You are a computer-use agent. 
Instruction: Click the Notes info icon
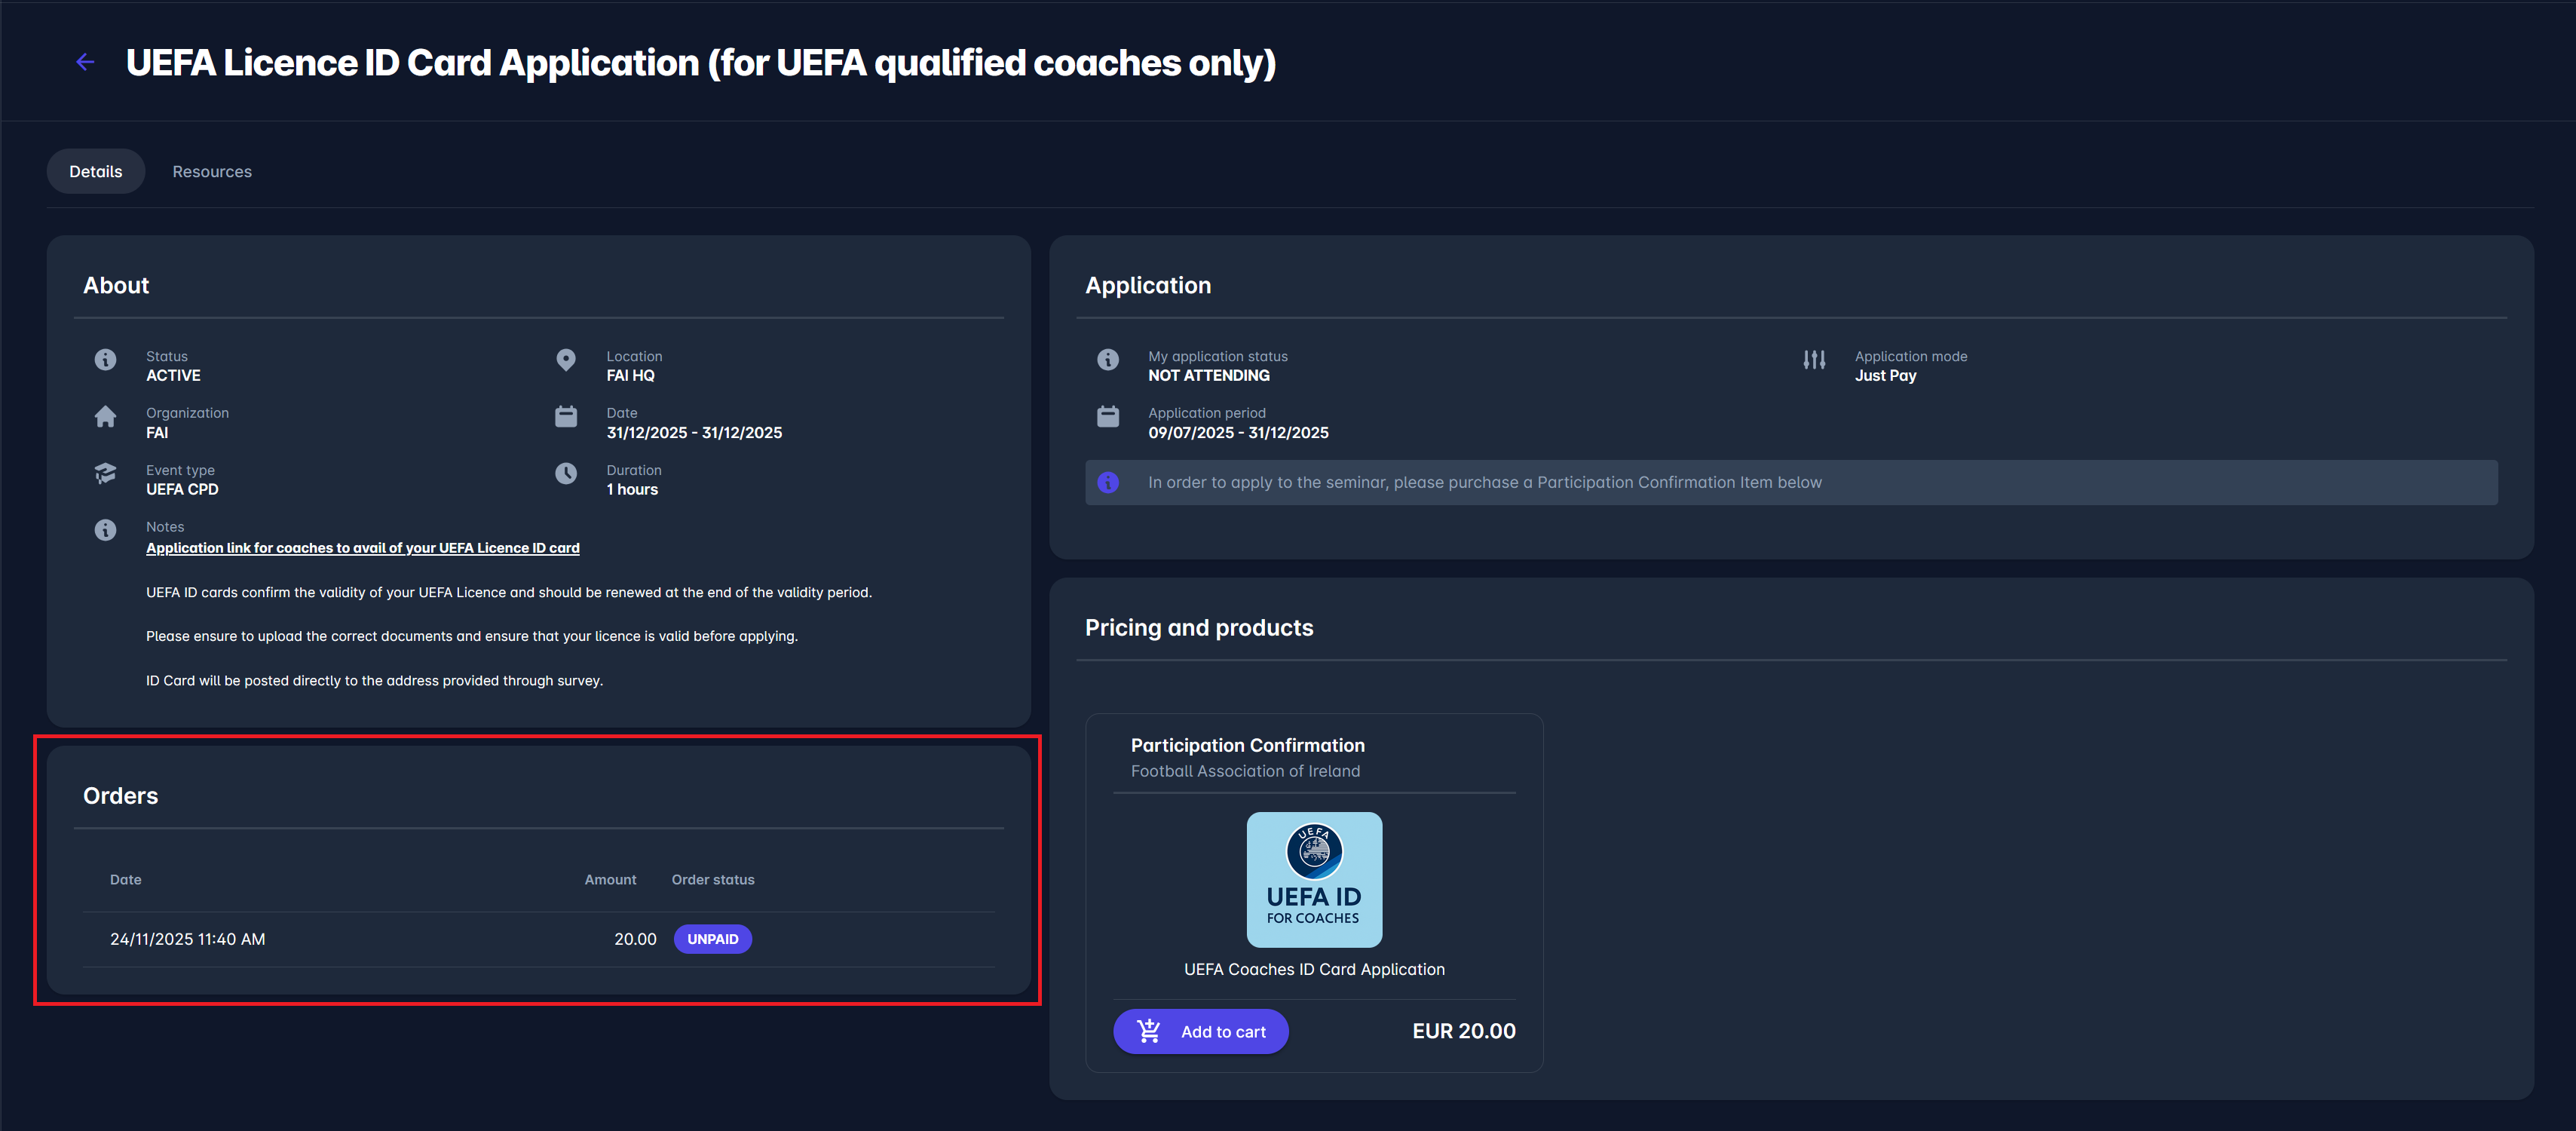105,530
